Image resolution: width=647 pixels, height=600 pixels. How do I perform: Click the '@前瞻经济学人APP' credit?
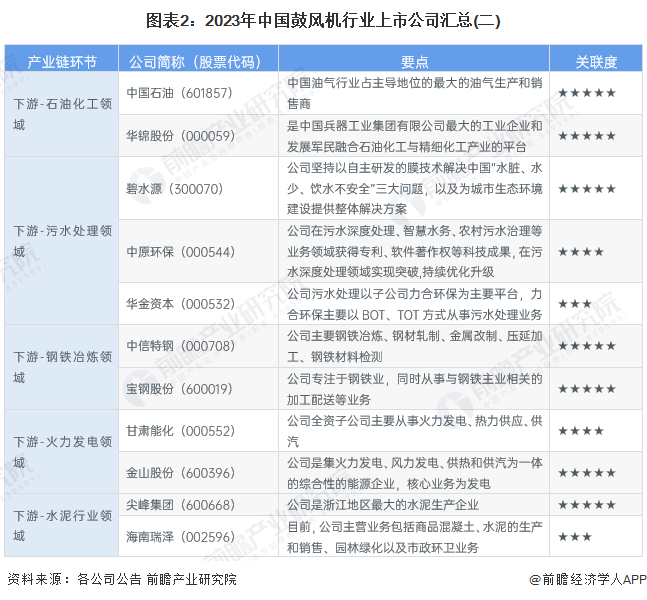(588, 579)
